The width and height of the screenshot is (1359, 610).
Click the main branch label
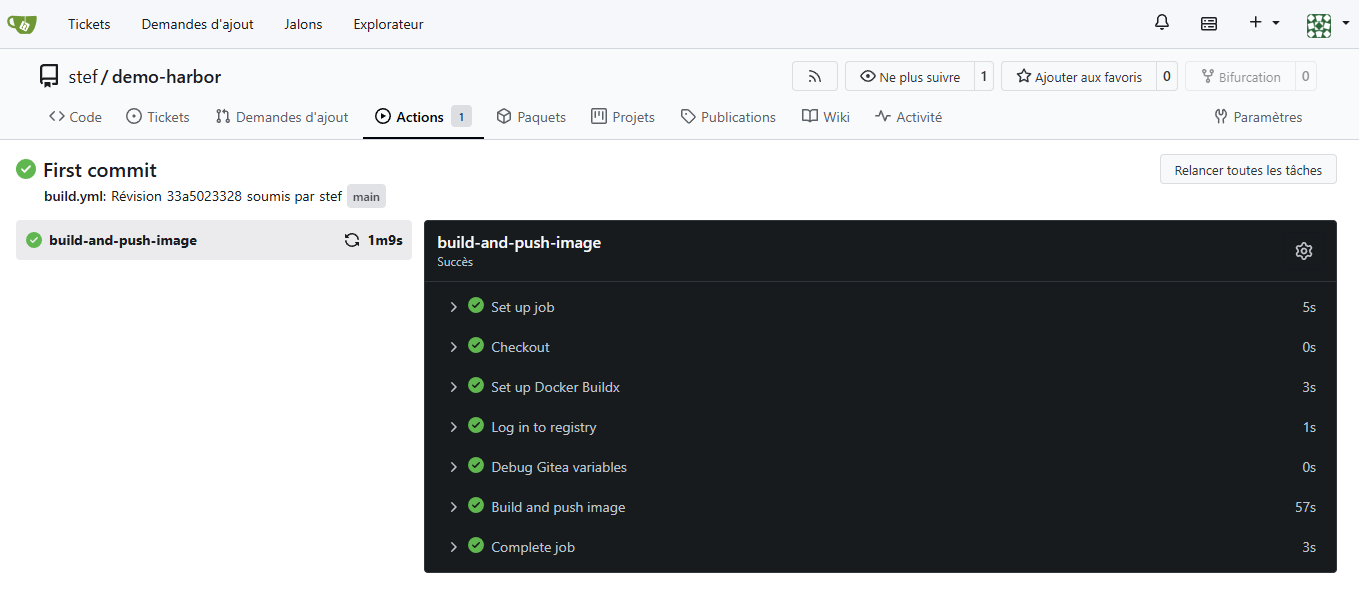coord(366,197)
